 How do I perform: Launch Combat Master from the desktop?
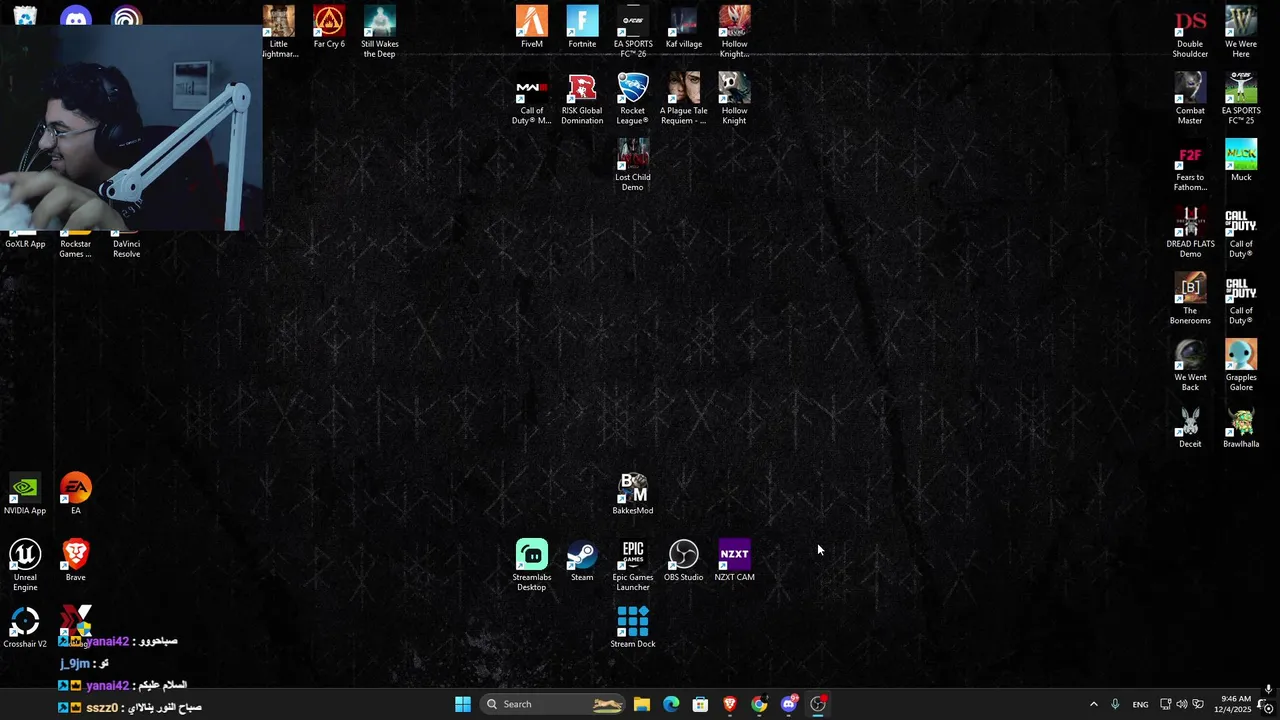coord(1190,99)
